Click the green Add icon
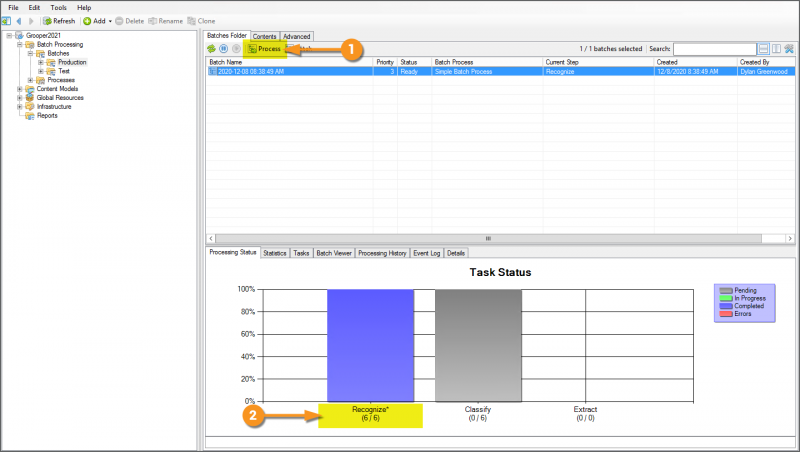This screenshot has width=800, height=452. (87, 21)
